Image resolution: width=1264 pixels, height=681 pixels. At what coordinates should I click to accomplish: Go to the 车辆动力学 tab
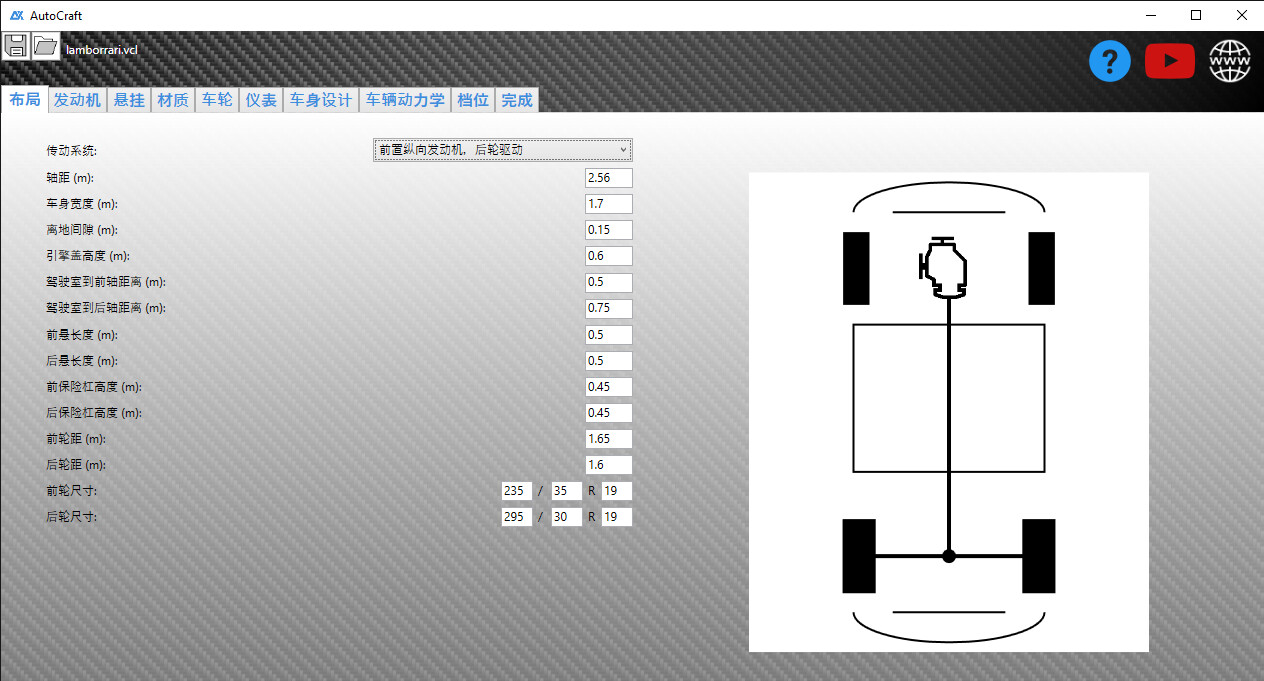(x=405, y=100)
